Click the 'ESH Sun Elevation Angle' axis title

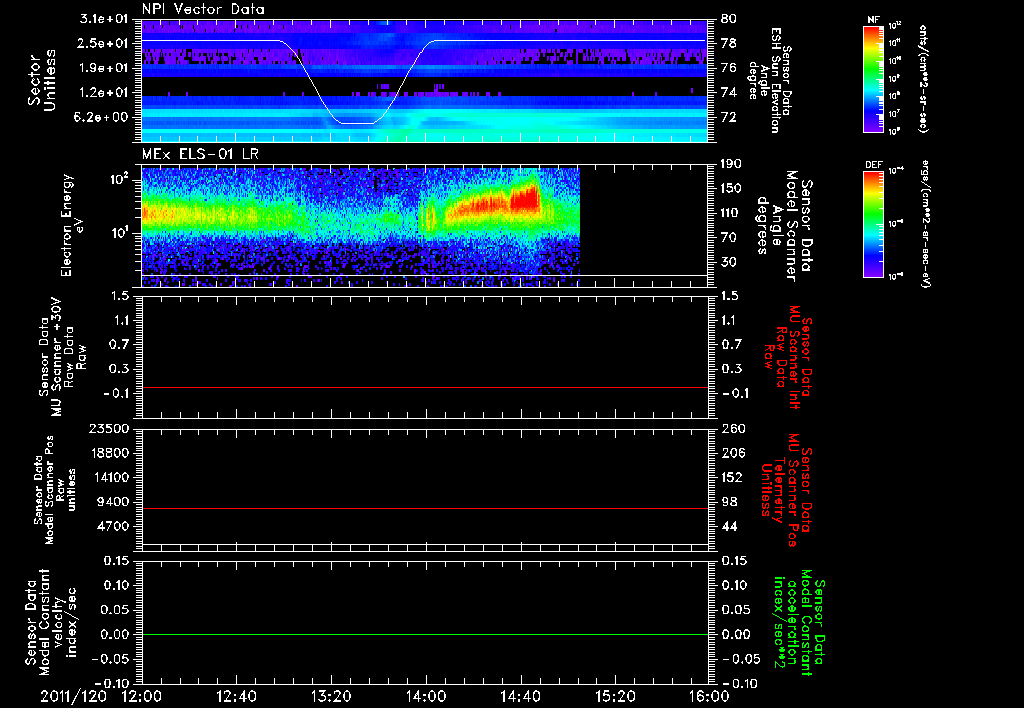click(x=769, y=80)
